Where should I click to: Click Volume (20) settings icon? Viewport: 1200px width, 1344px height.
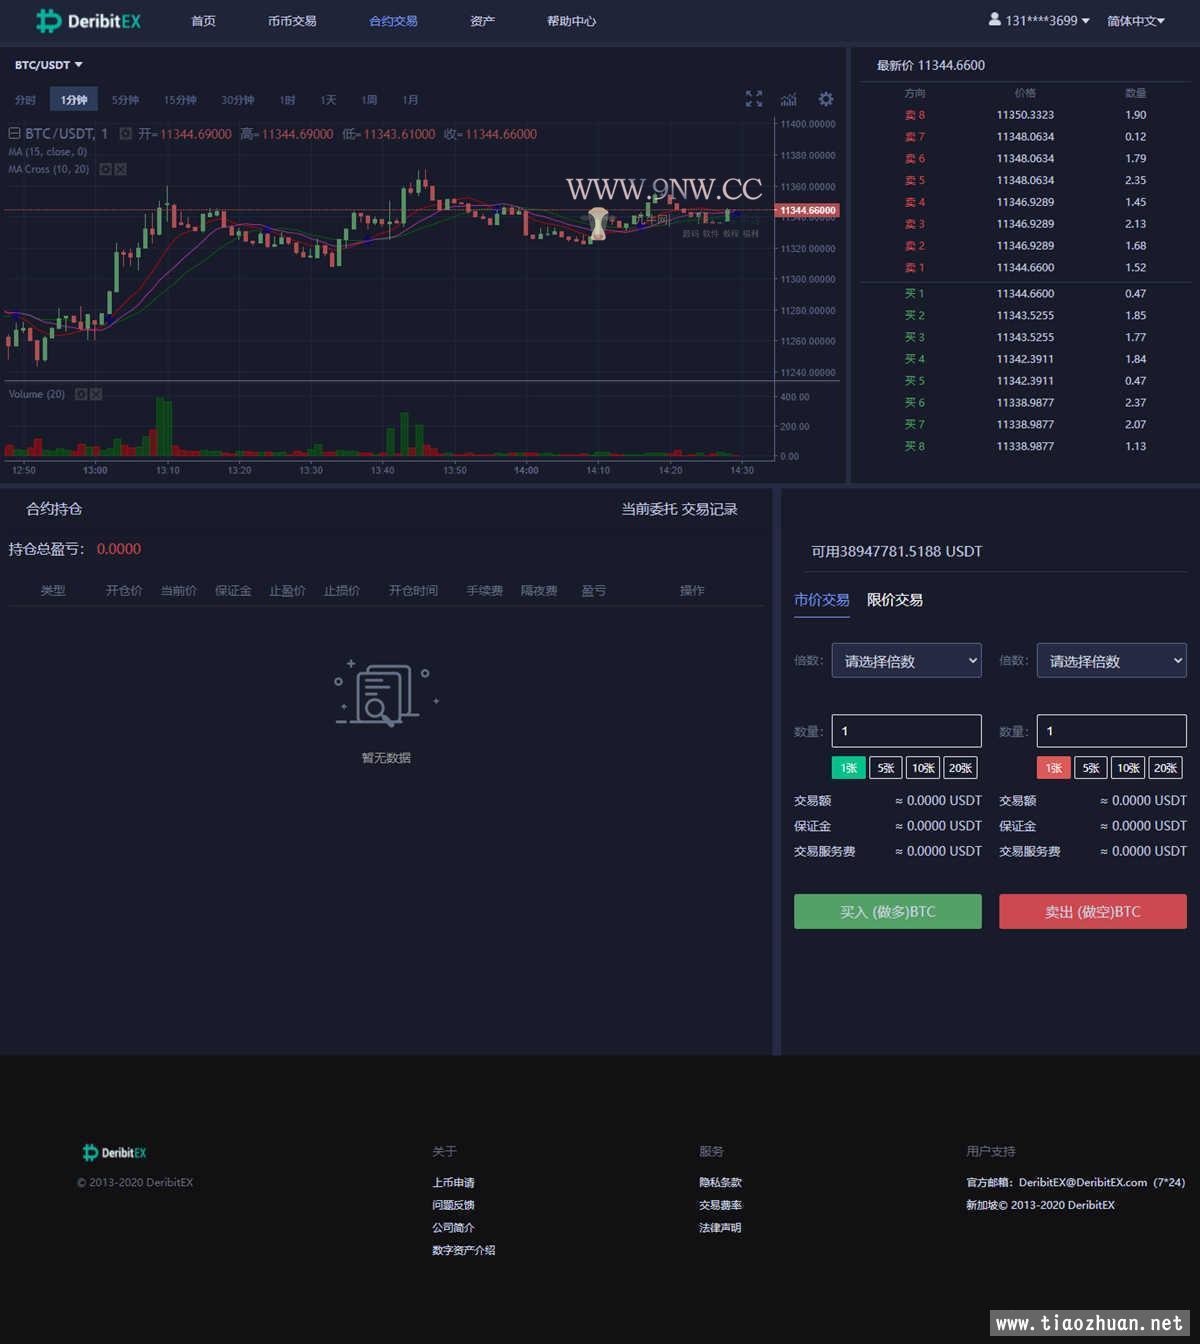[x=82, y=394]
